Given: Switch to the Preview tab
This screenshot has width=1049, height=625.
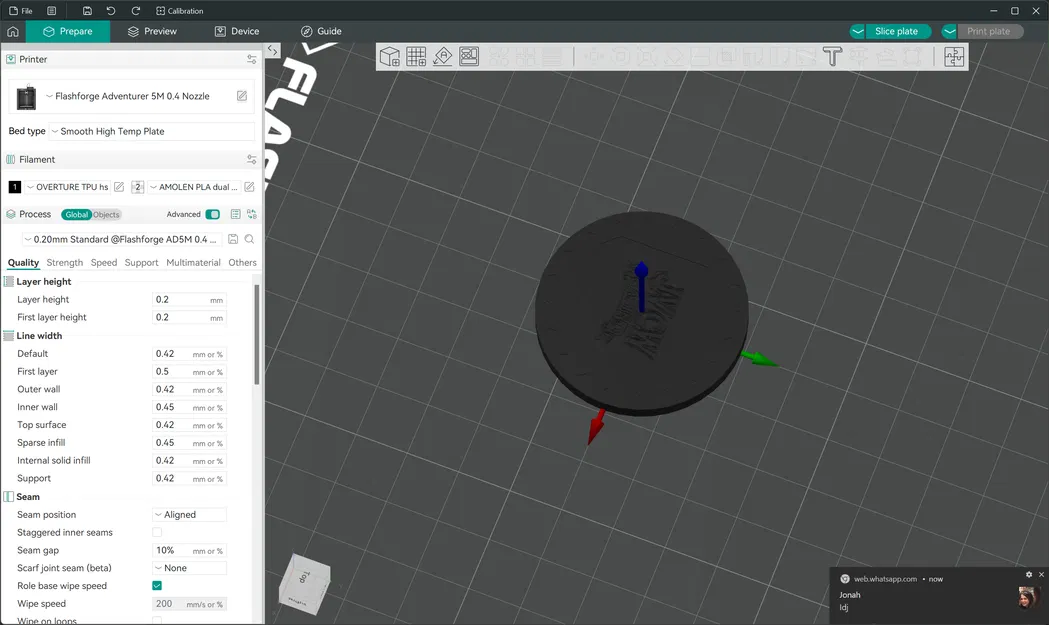Looking at the screenshot, I should coord(151,31).
